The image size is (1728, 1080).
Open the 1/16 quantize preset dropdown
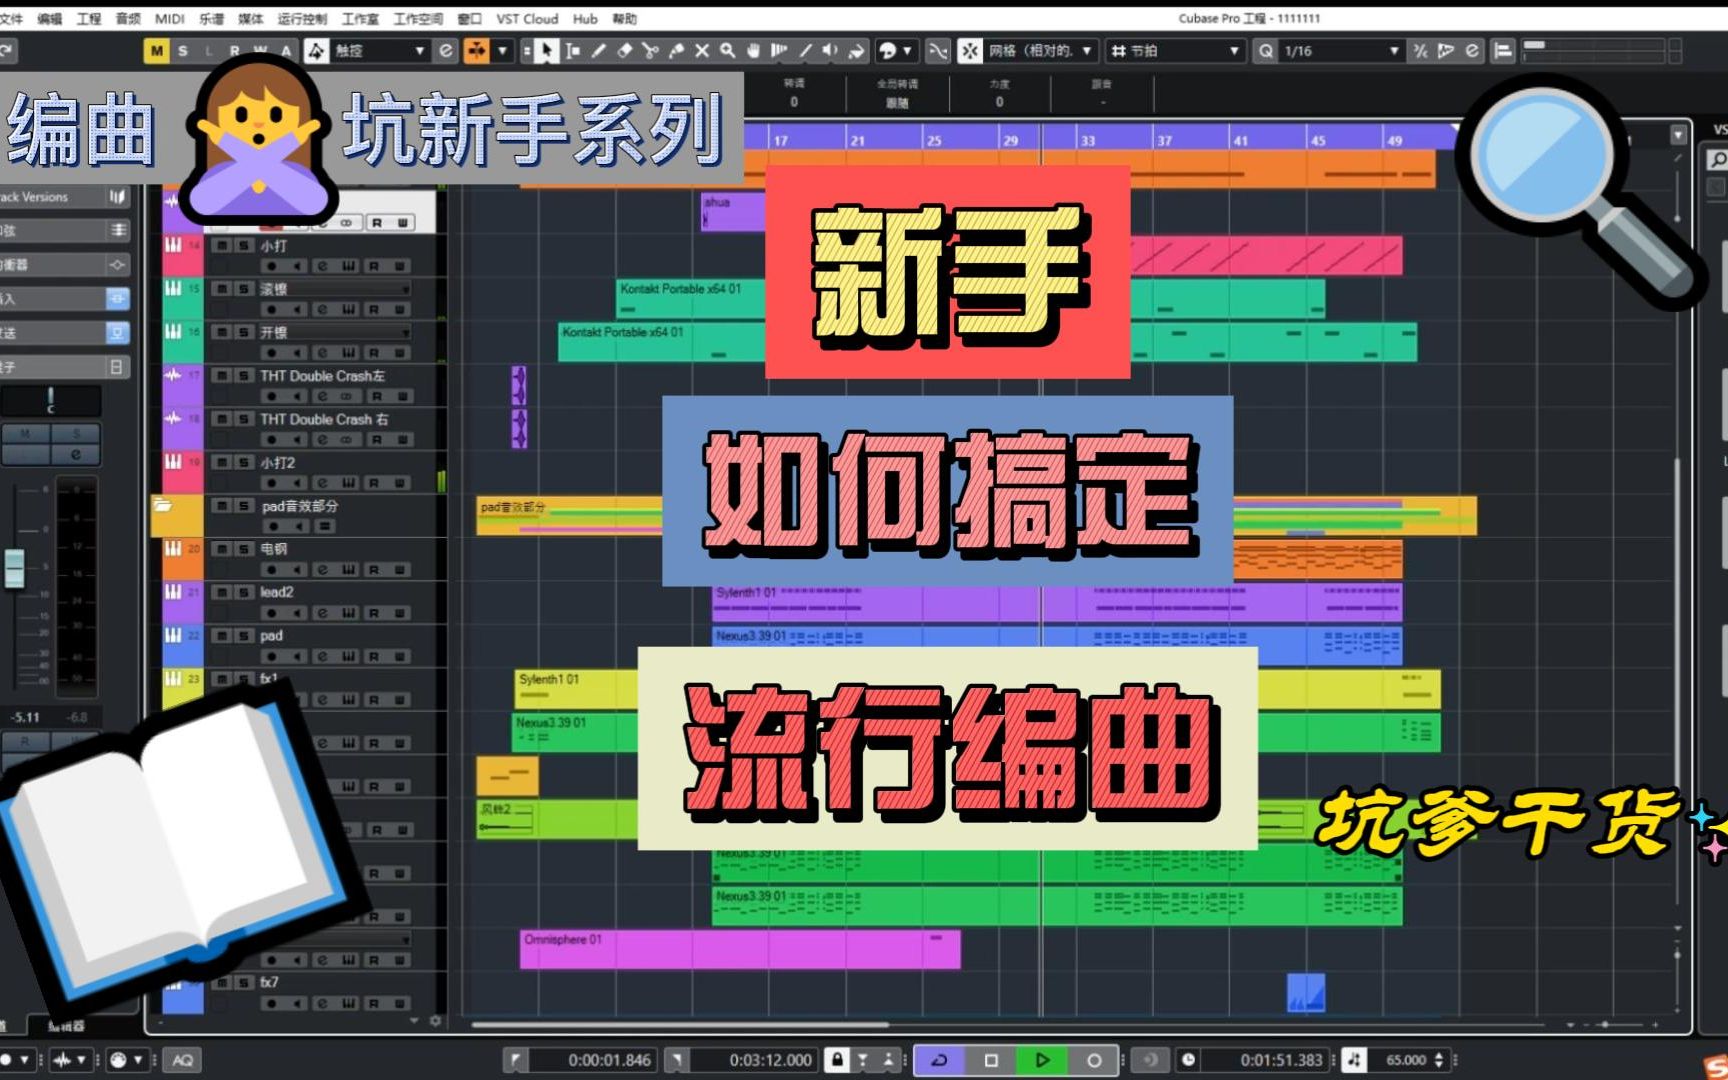(1394, 51)
